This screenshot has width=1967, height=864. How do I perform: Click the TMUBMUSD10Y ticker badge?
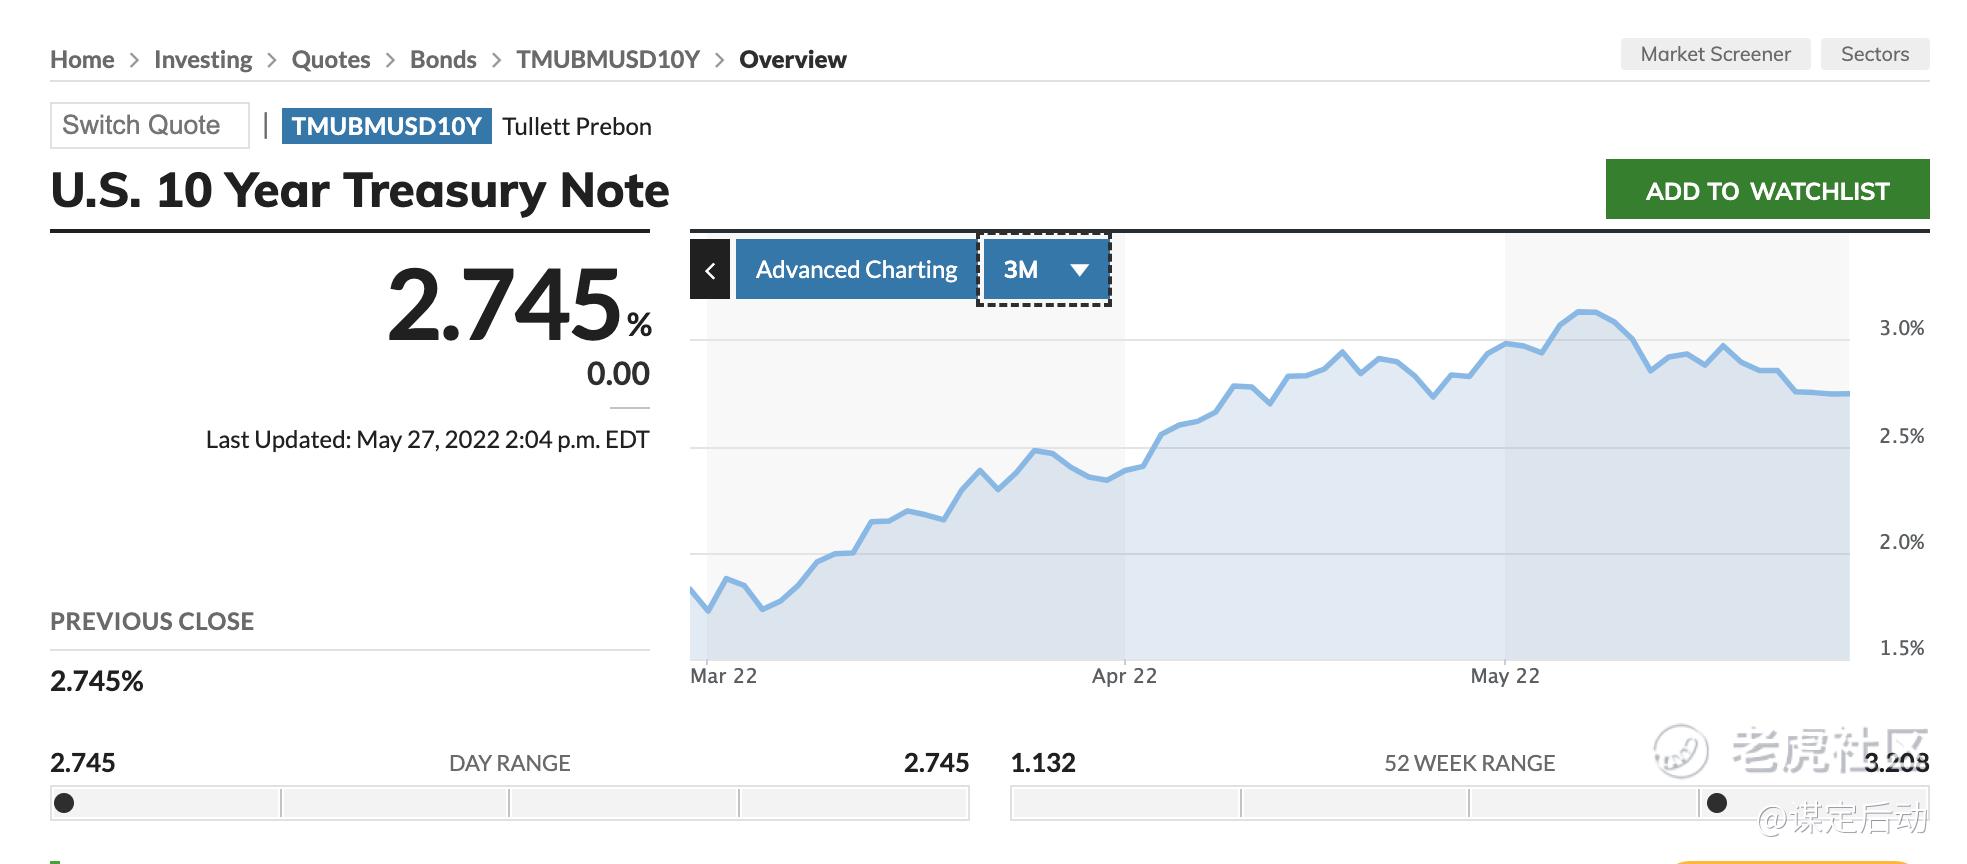(386, 127)
